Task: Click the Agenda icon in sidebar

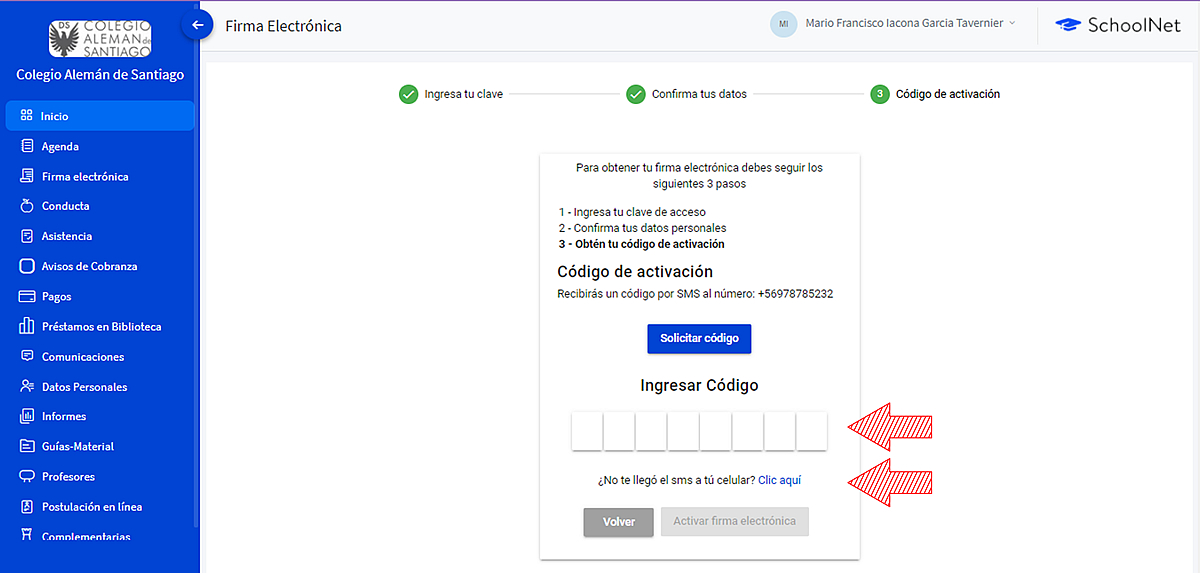Action: (27, 146)
